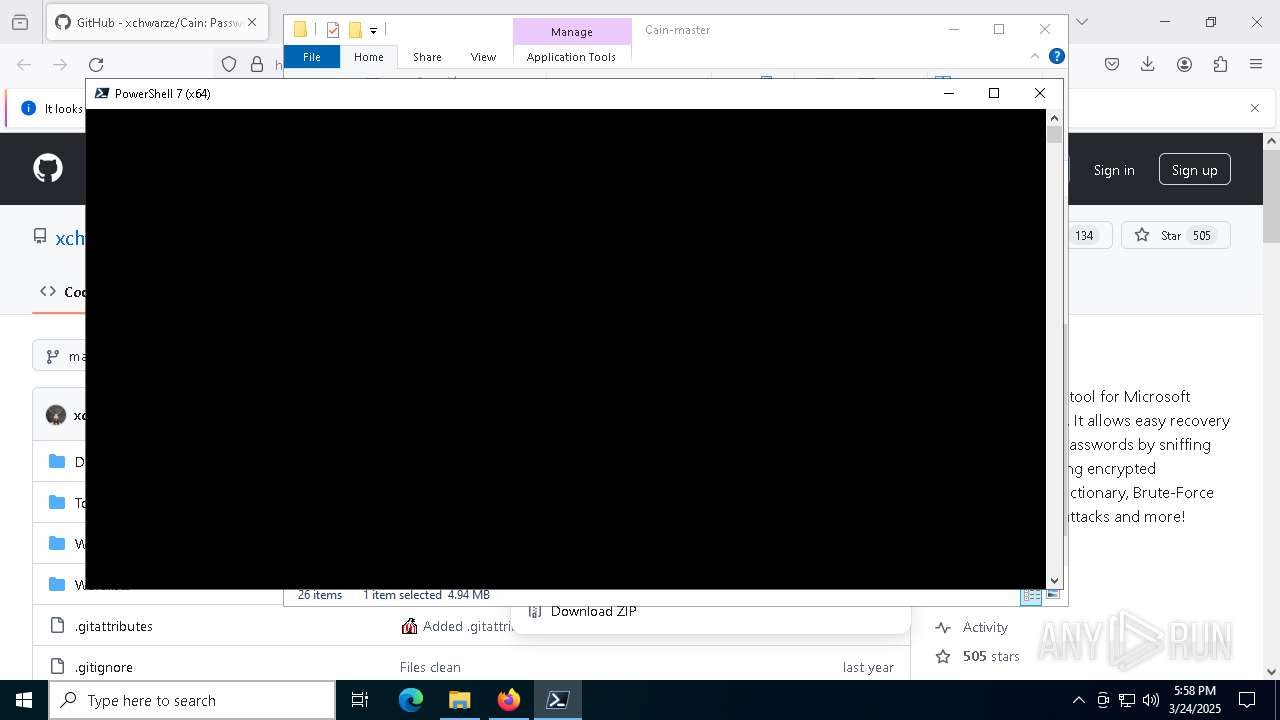Click PowerShell scrollbar down arrow
Image resolution: width=1280 pixels, height=720 pixels.
tap(1054, 581)
